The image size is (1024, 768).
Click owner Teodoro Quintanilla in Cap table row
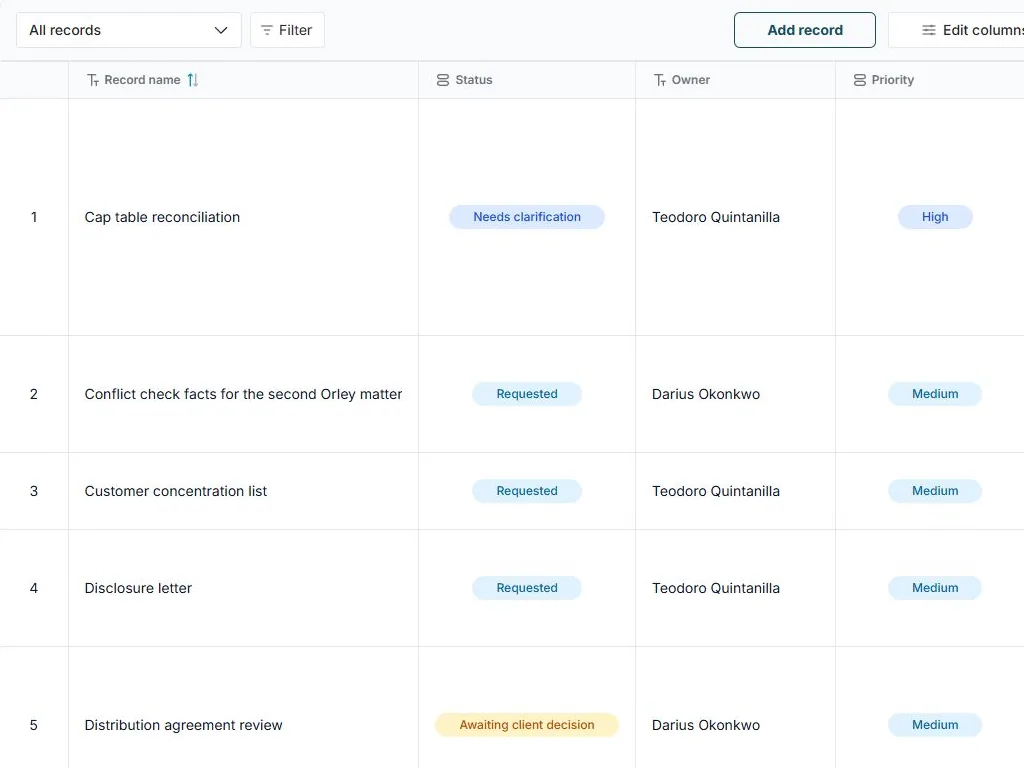716,217
